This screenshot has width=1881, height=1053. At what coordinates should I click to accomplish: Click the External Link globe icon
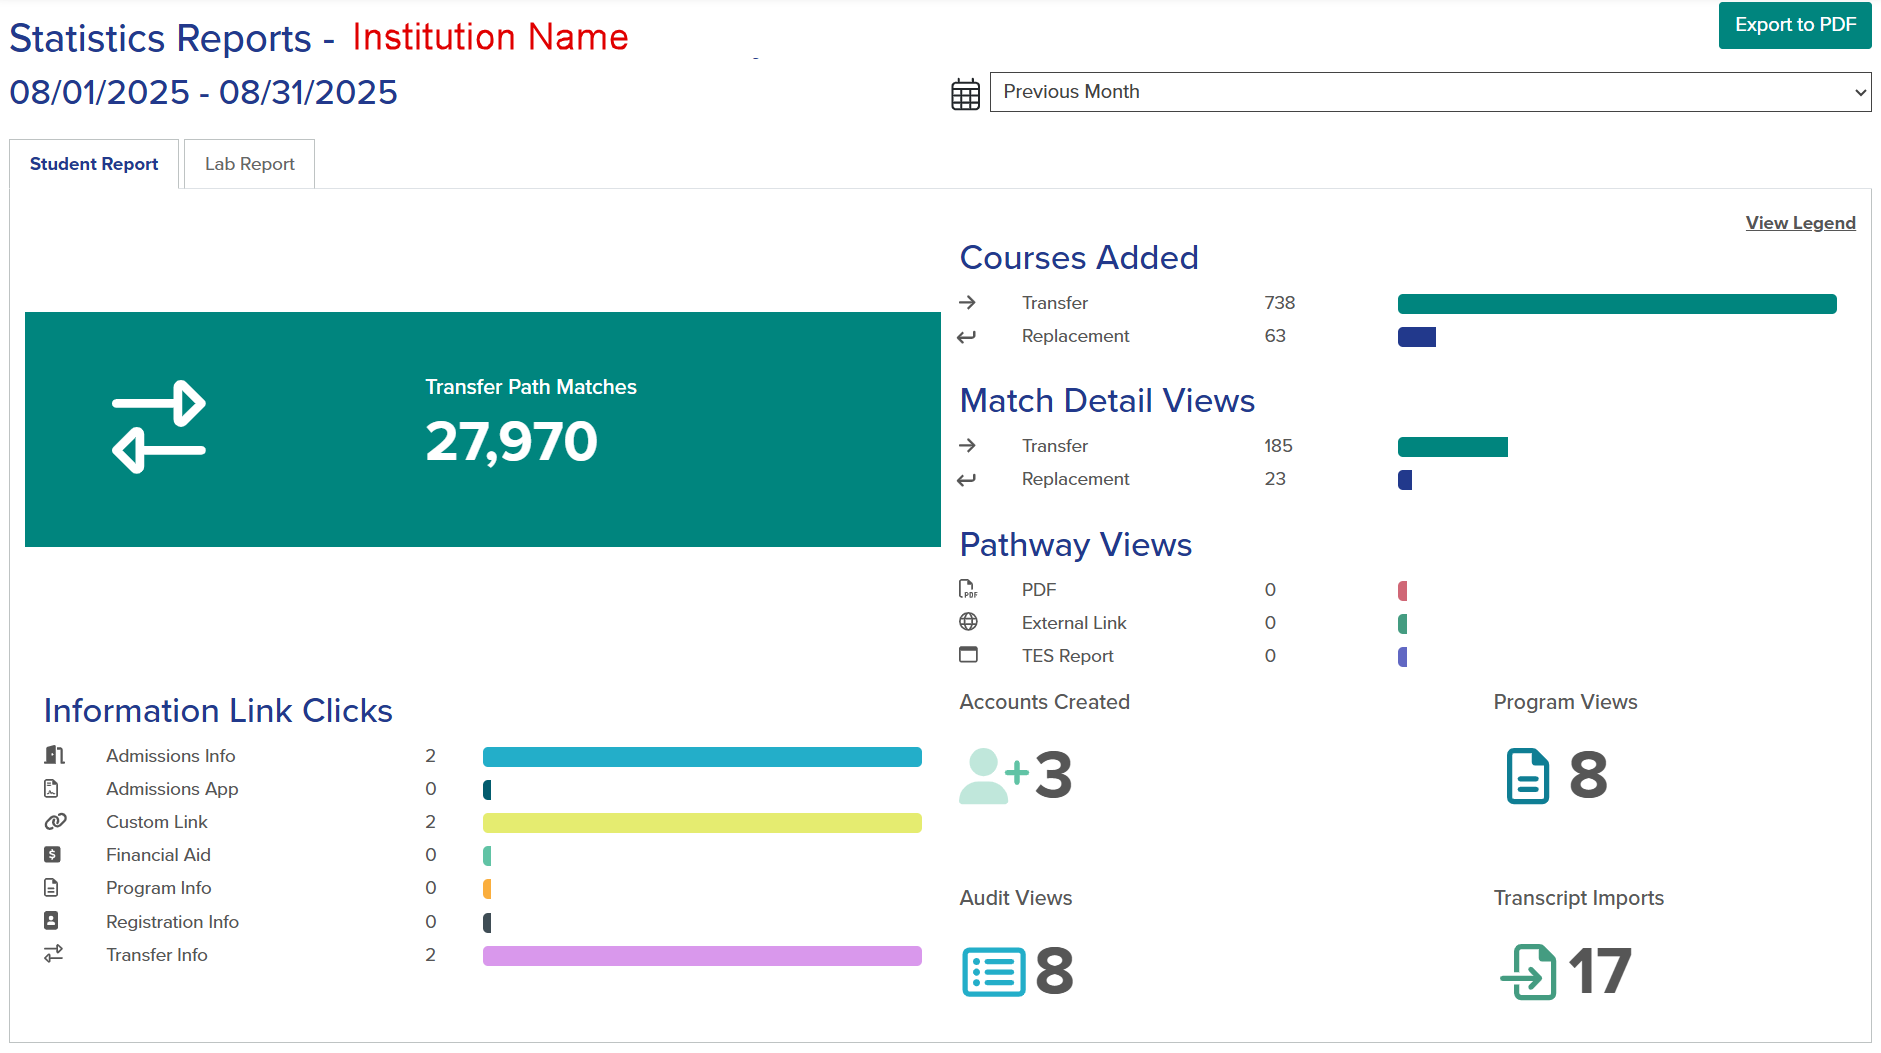point(969,622)
